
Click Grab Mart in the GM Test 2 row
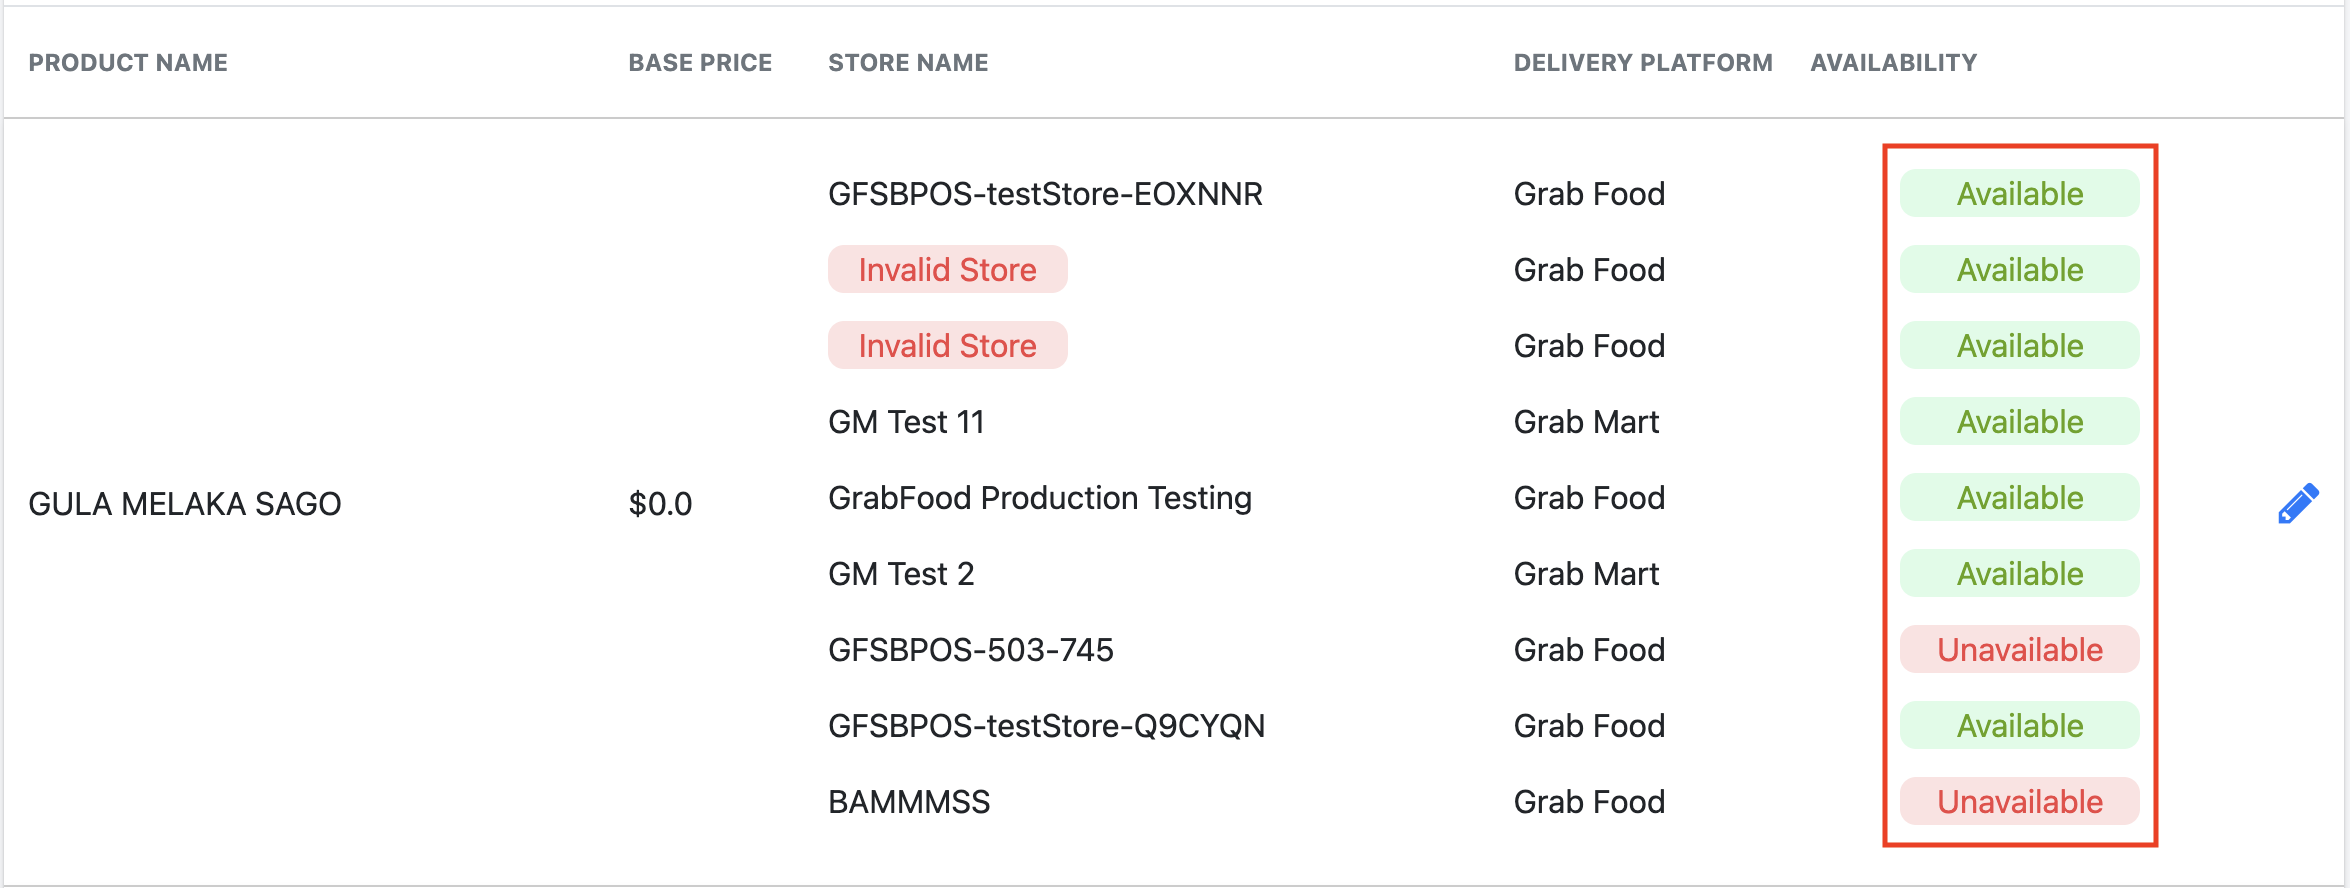1586,574
